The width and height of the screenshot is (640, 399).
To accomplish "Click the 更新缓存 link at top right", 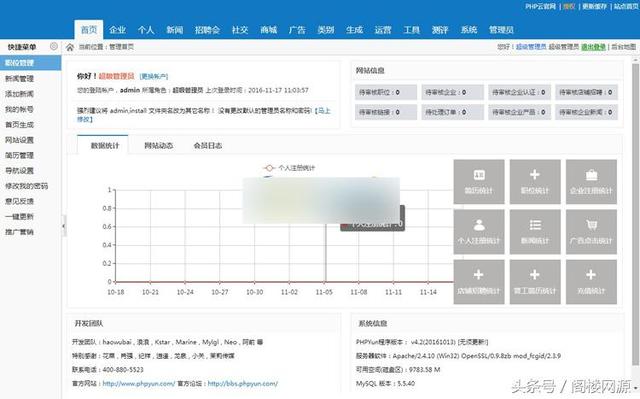I will tap(594, 7).
